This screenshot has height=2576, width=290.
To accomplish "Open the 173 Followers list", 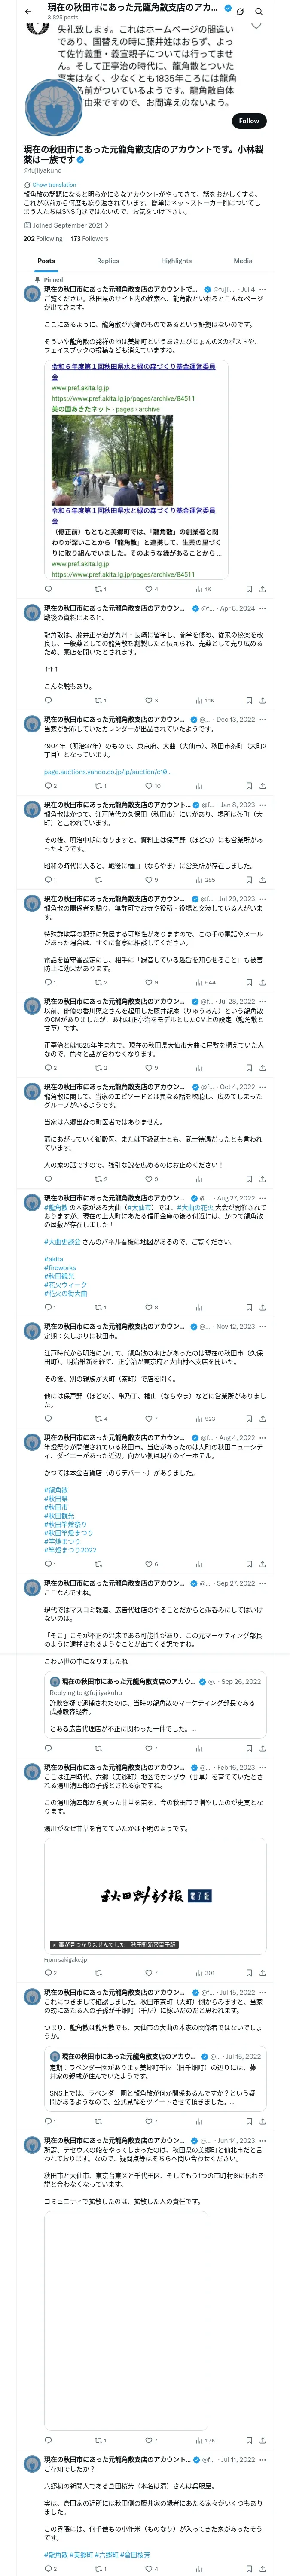I will click(89, 239).
